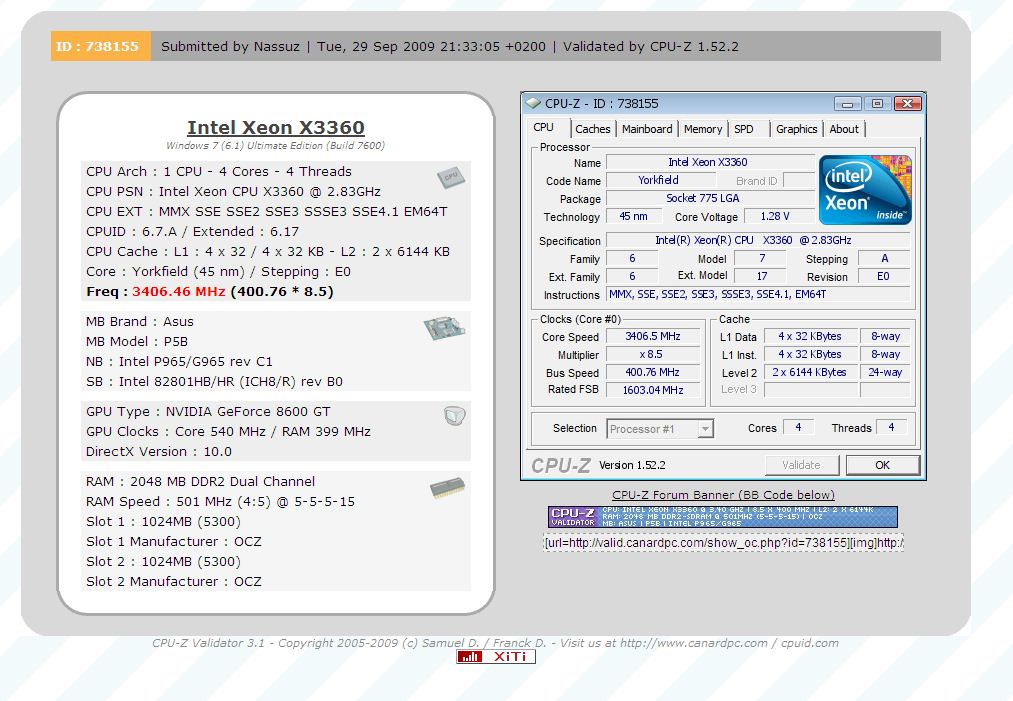
Task: Click the Technology 45 nm field
Action: [x=634, y=216]
